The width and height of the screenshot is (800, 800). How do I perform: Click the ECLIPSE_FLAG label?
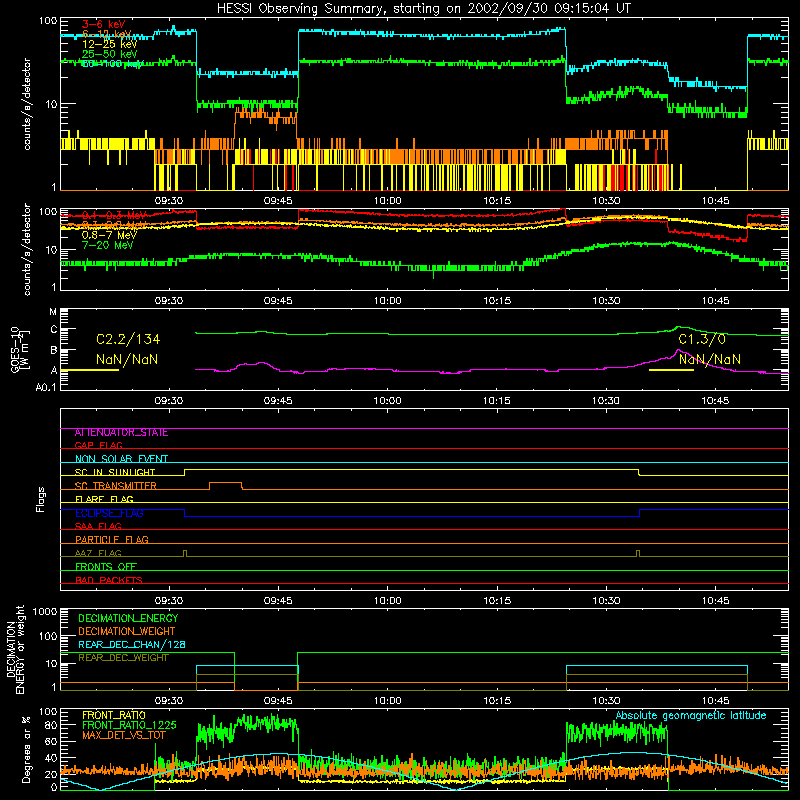109,513
